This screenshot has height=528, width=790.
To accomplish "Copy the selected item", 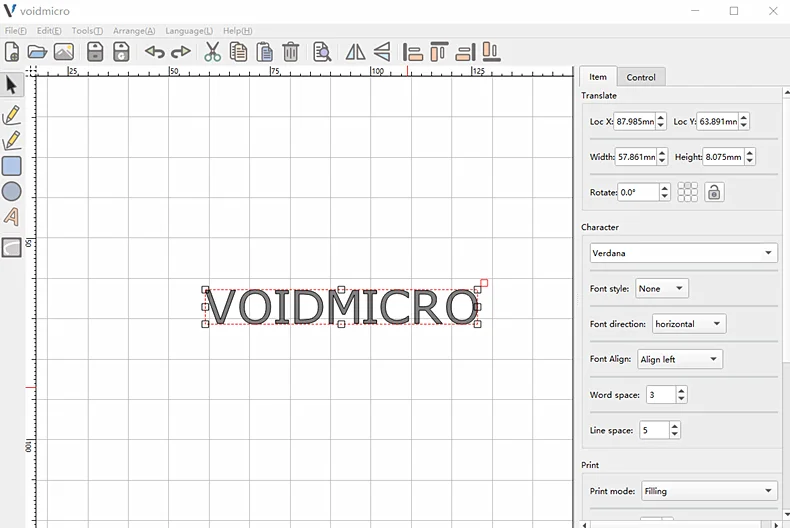I will point(238,52).
